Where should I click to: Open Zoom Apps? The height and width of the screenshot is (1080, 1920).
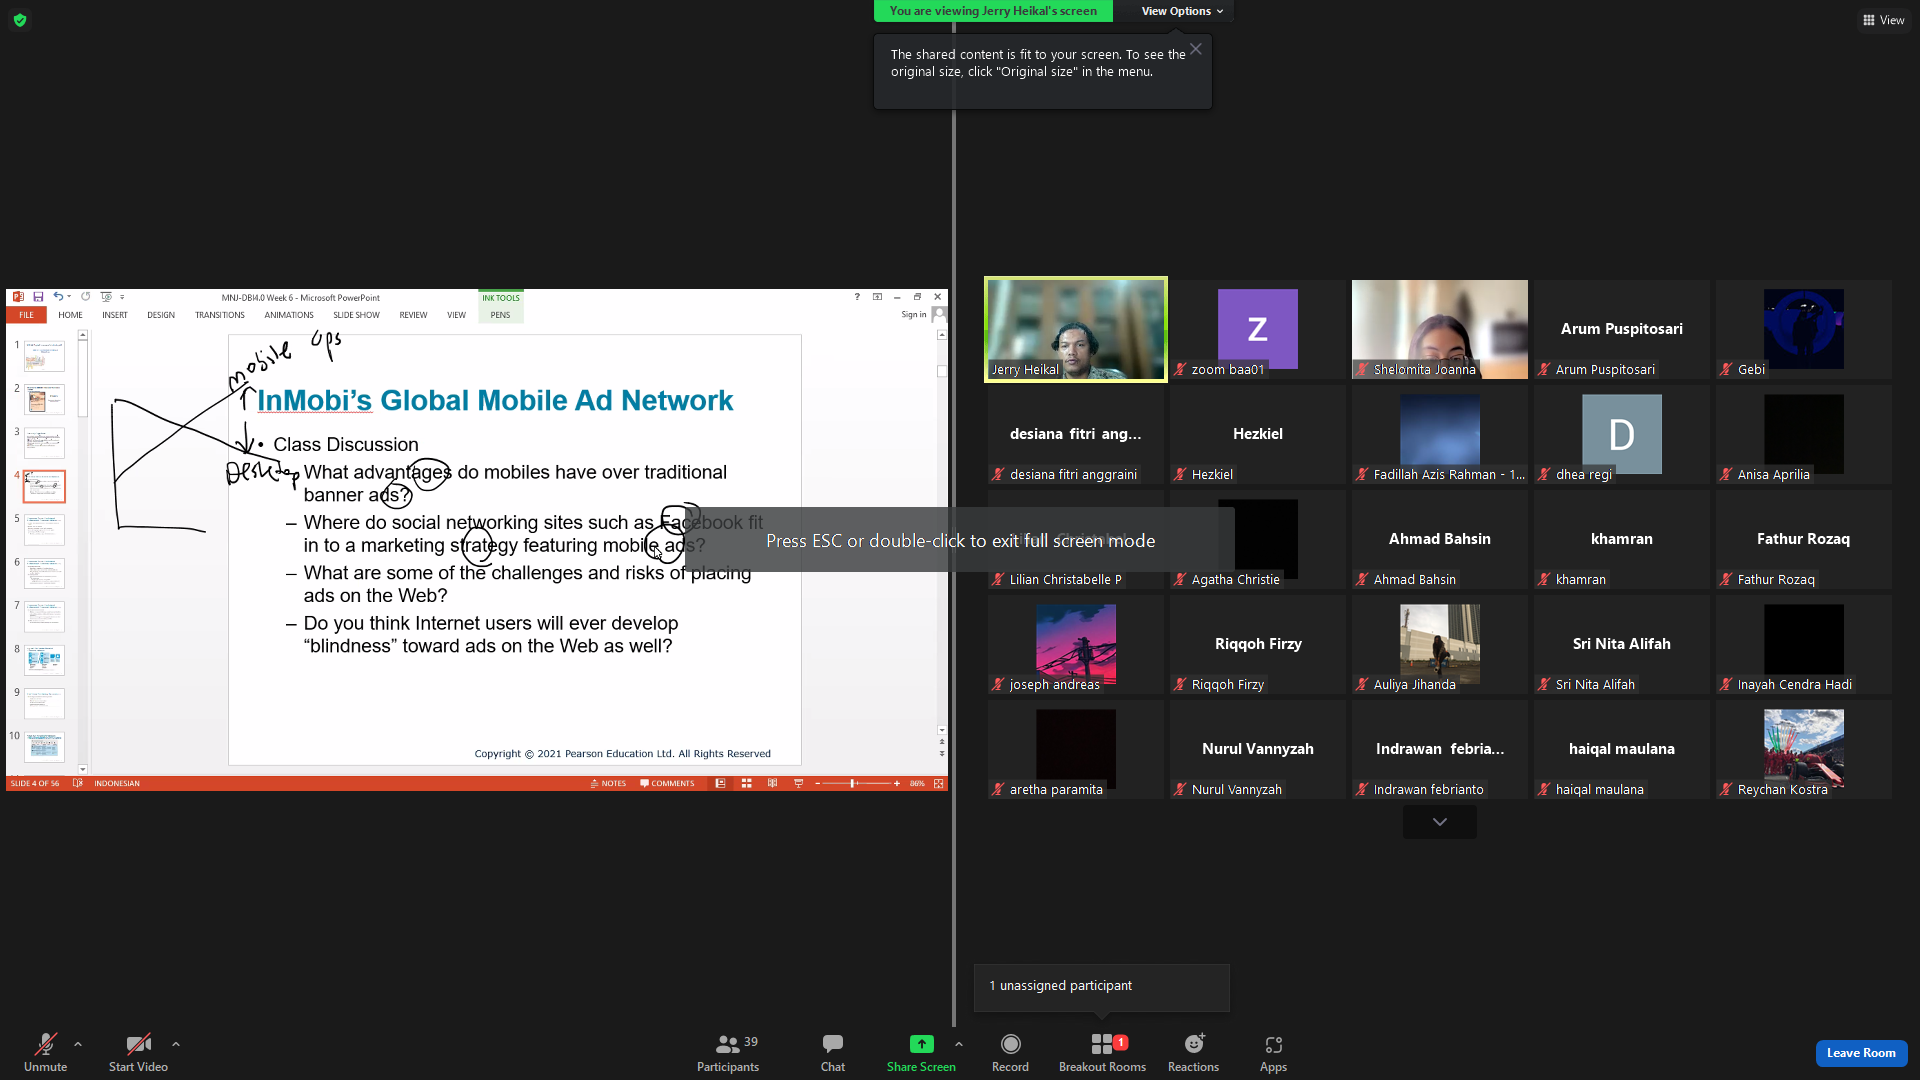click(1273, 1052)
